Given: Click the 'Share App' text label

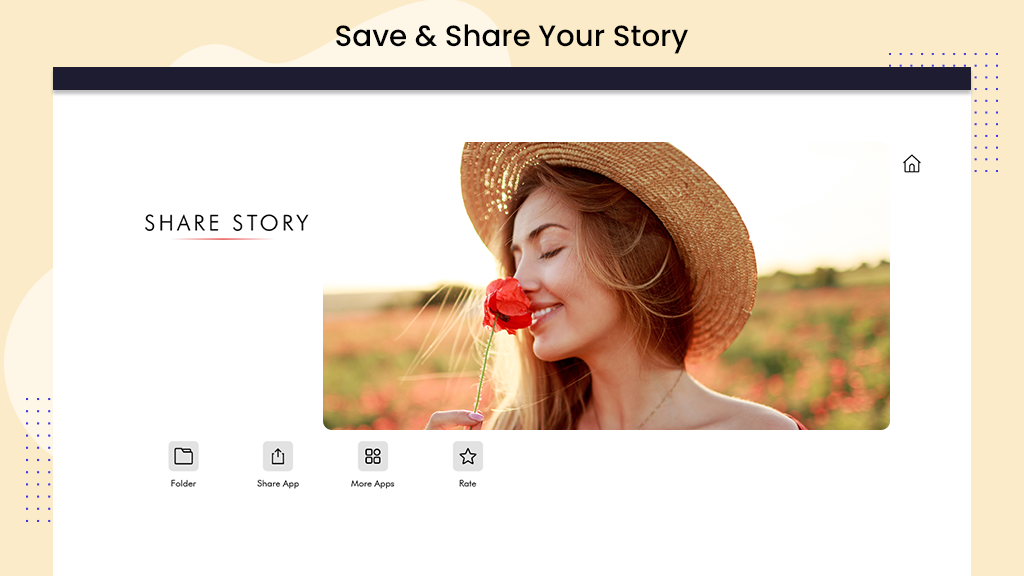Looking at the screenshot, I should pyautogui.click(x=278, y=484).
